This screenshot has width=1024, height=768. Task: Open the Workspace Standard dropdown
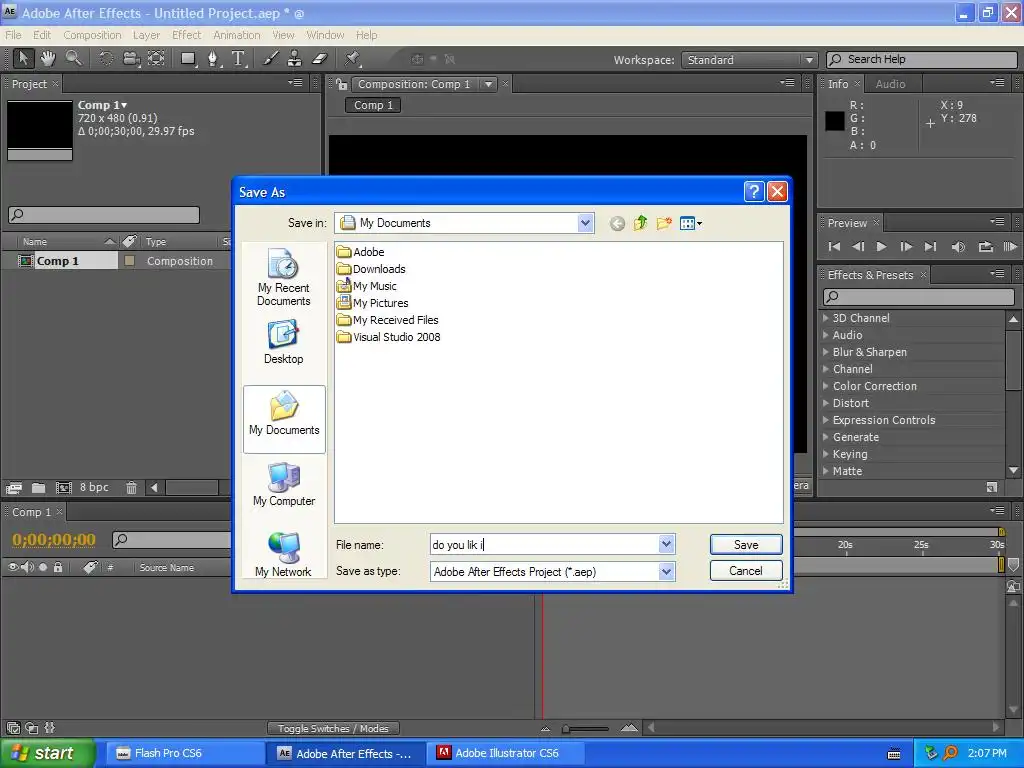749,60
